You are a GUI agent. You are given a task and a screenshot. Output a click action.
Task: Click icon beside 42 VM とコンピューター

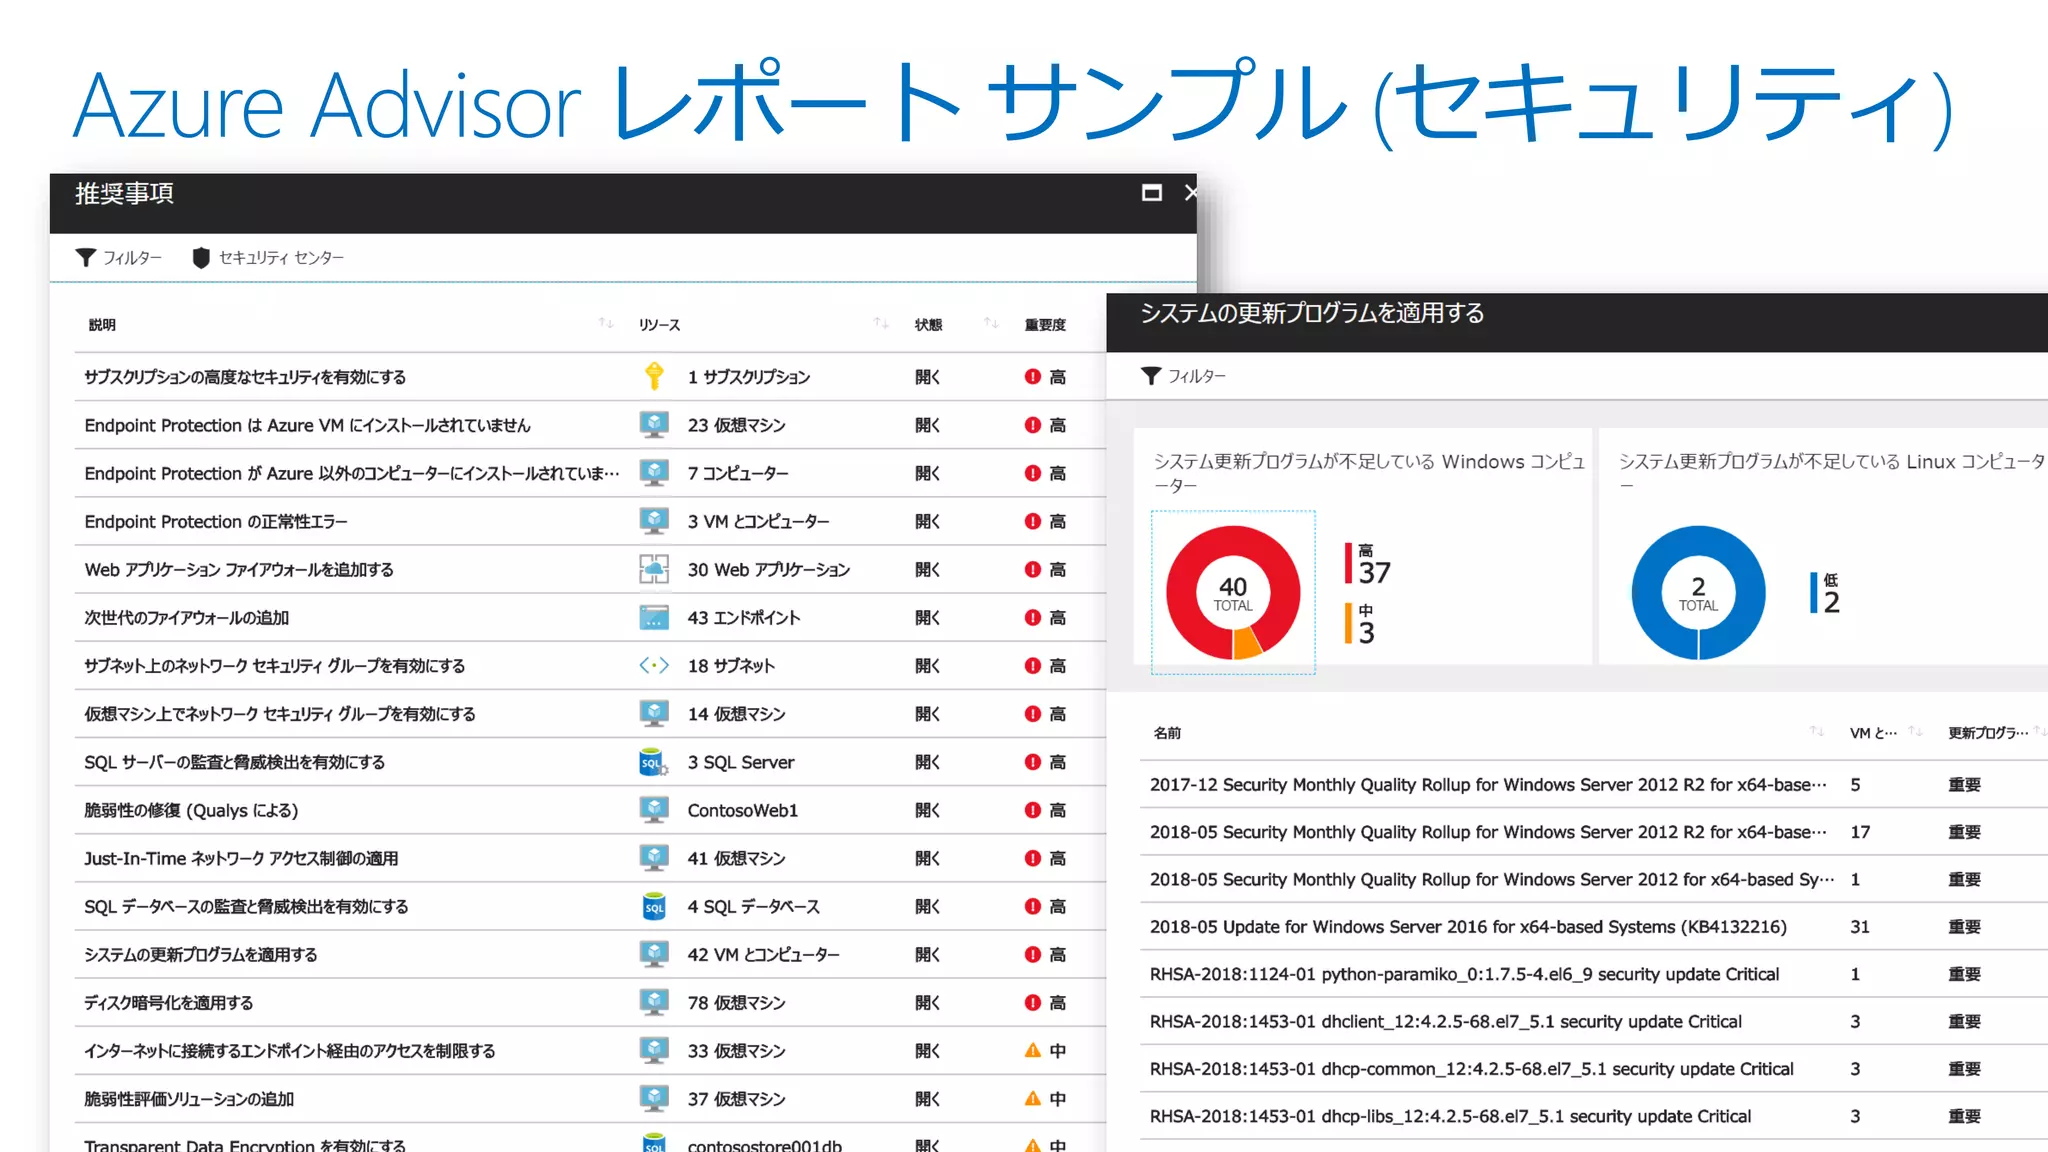pyautogui.click(x=654, y=954)
